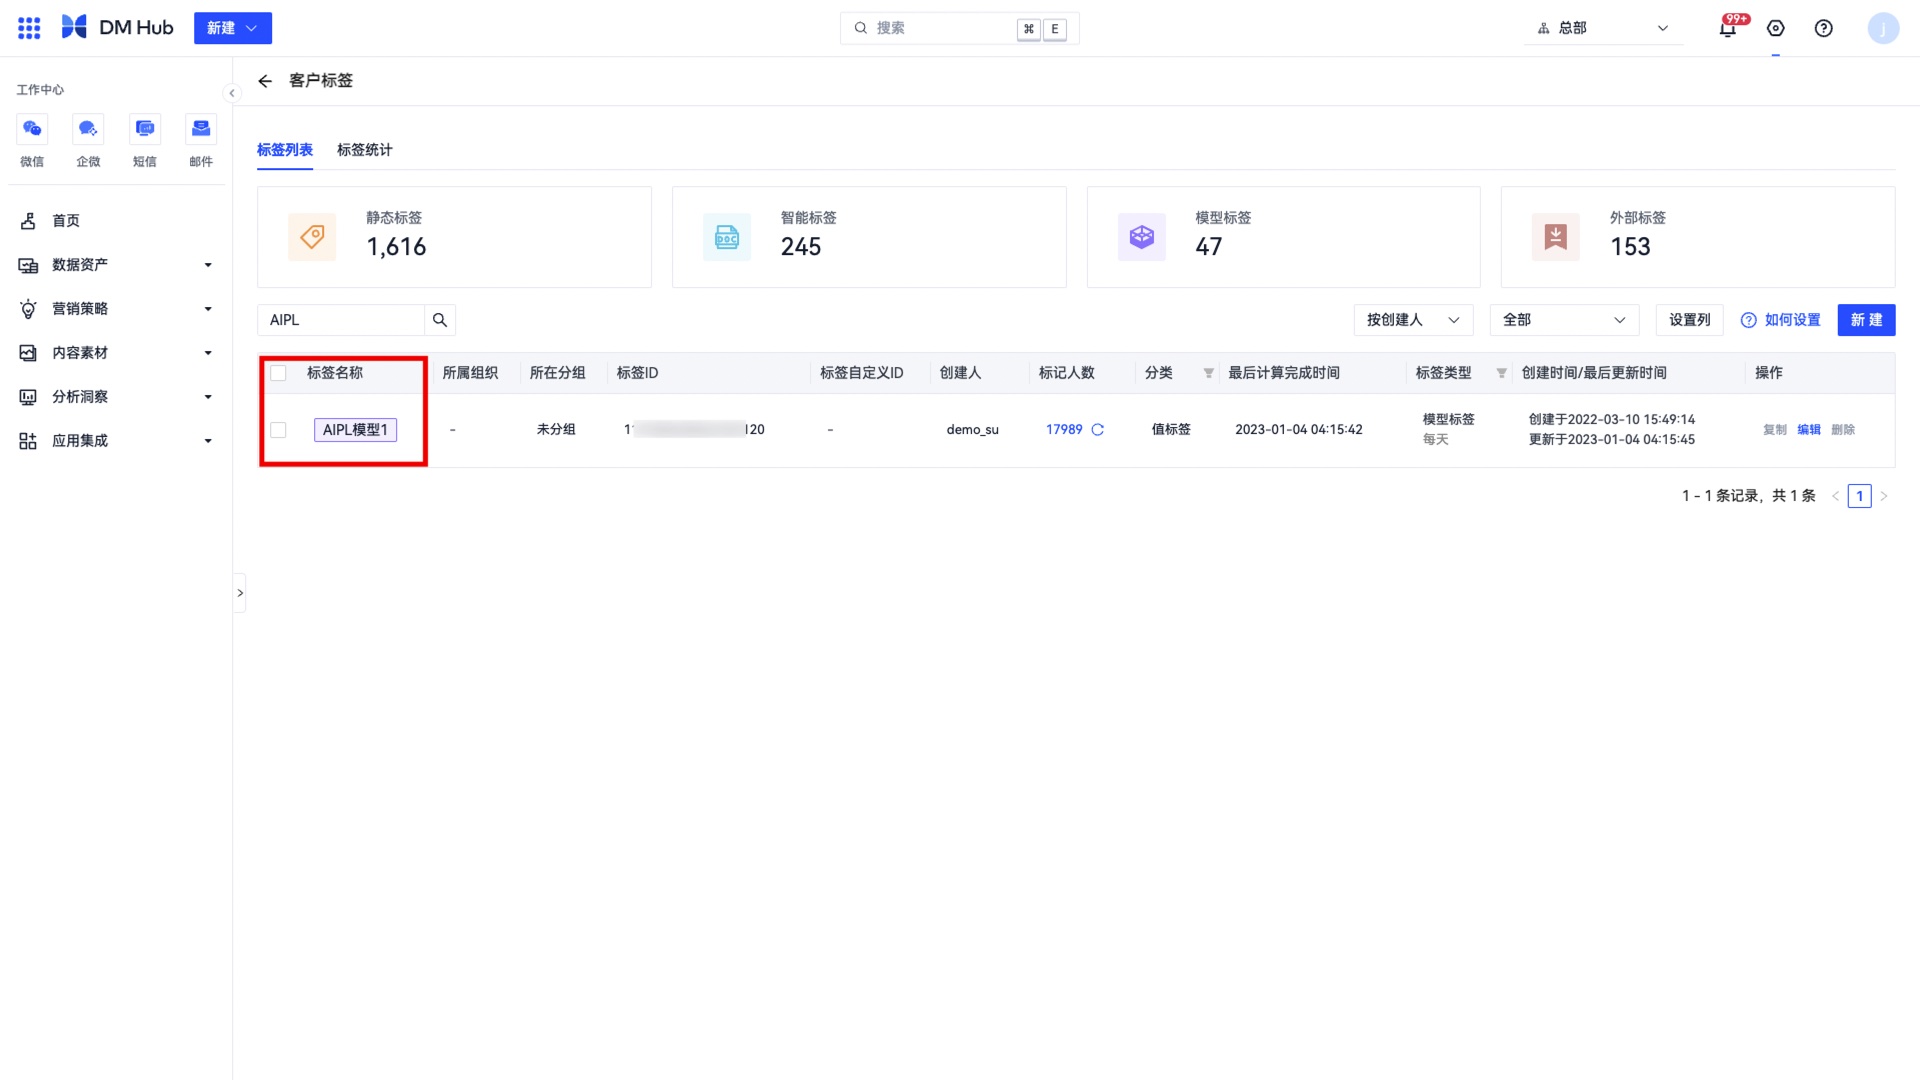Click the 静态标签 count 1,616
1920x1080 pixels.
[x=396, y=247]
